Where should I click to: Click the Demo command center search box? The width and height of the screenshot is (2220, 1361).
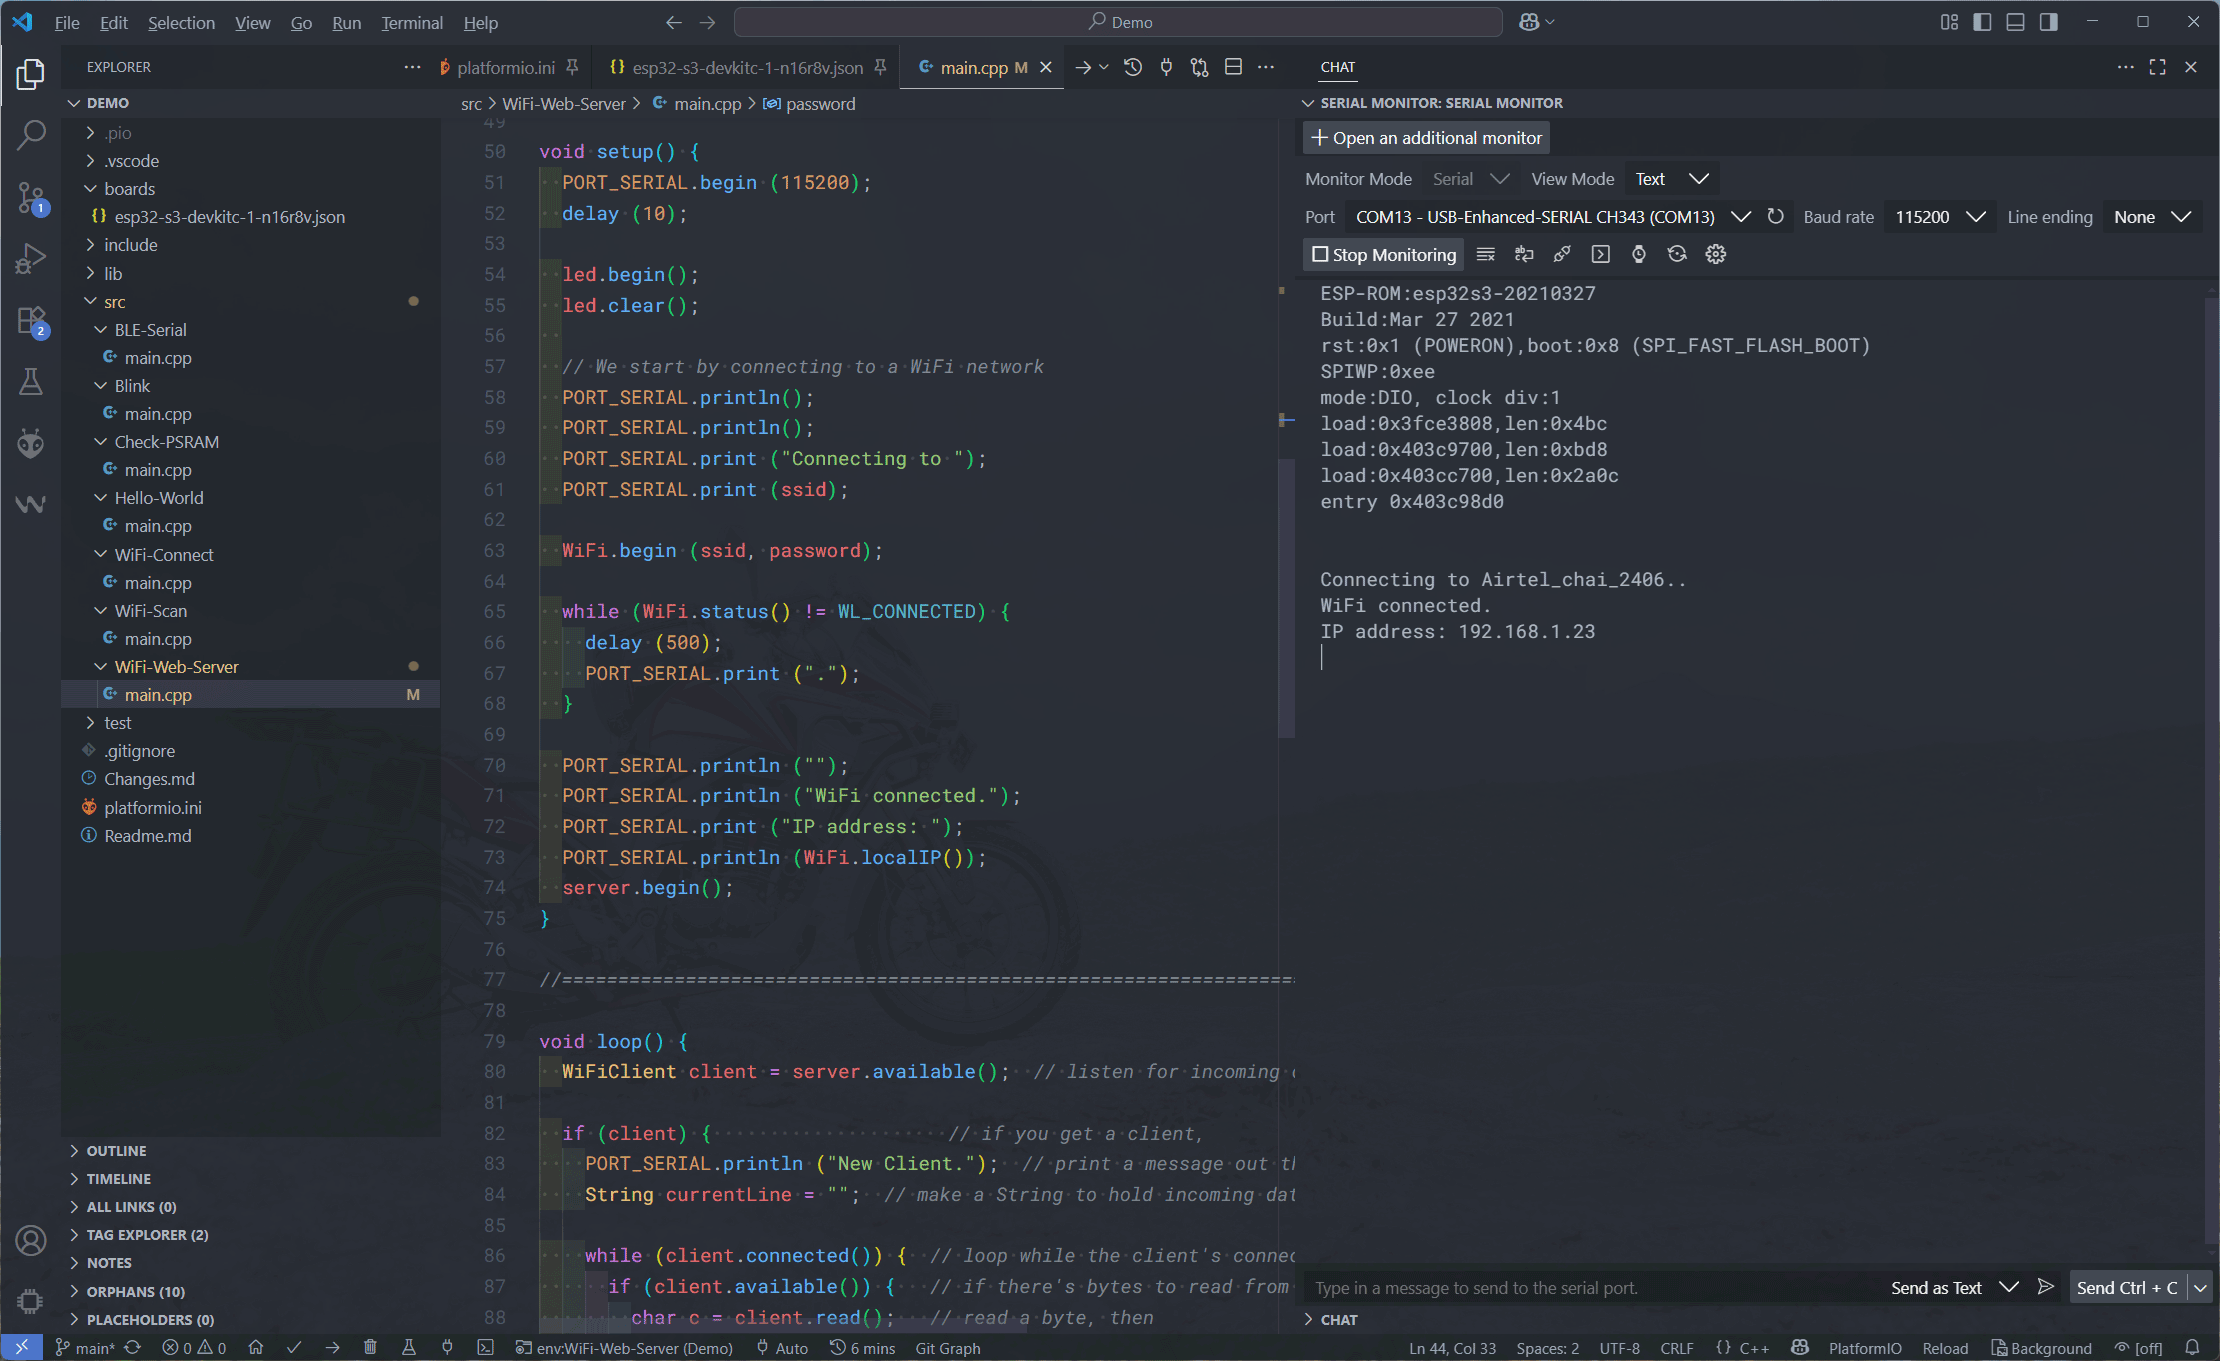point(1118,22)
